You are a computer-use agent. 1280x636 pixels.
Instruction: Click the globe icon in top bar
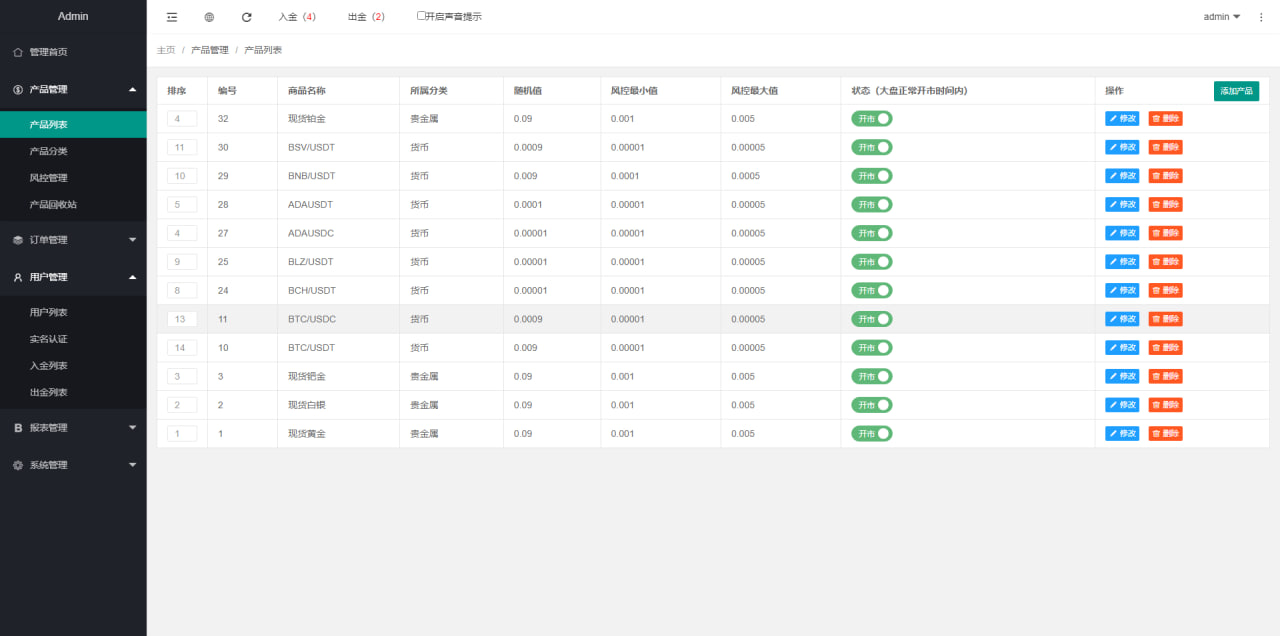click(209, 17)
